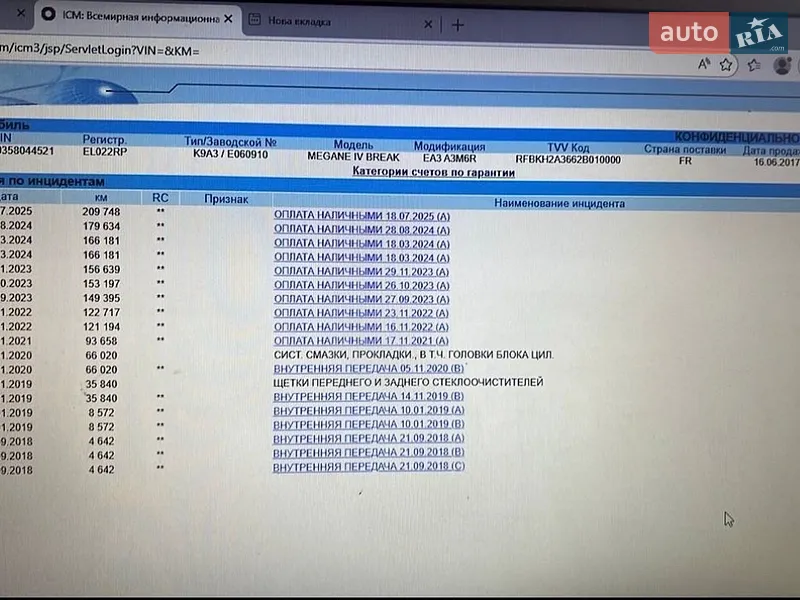800x600 pixels.
Task: Click engine type K9A3 / E060910
Action: [230, 154]
